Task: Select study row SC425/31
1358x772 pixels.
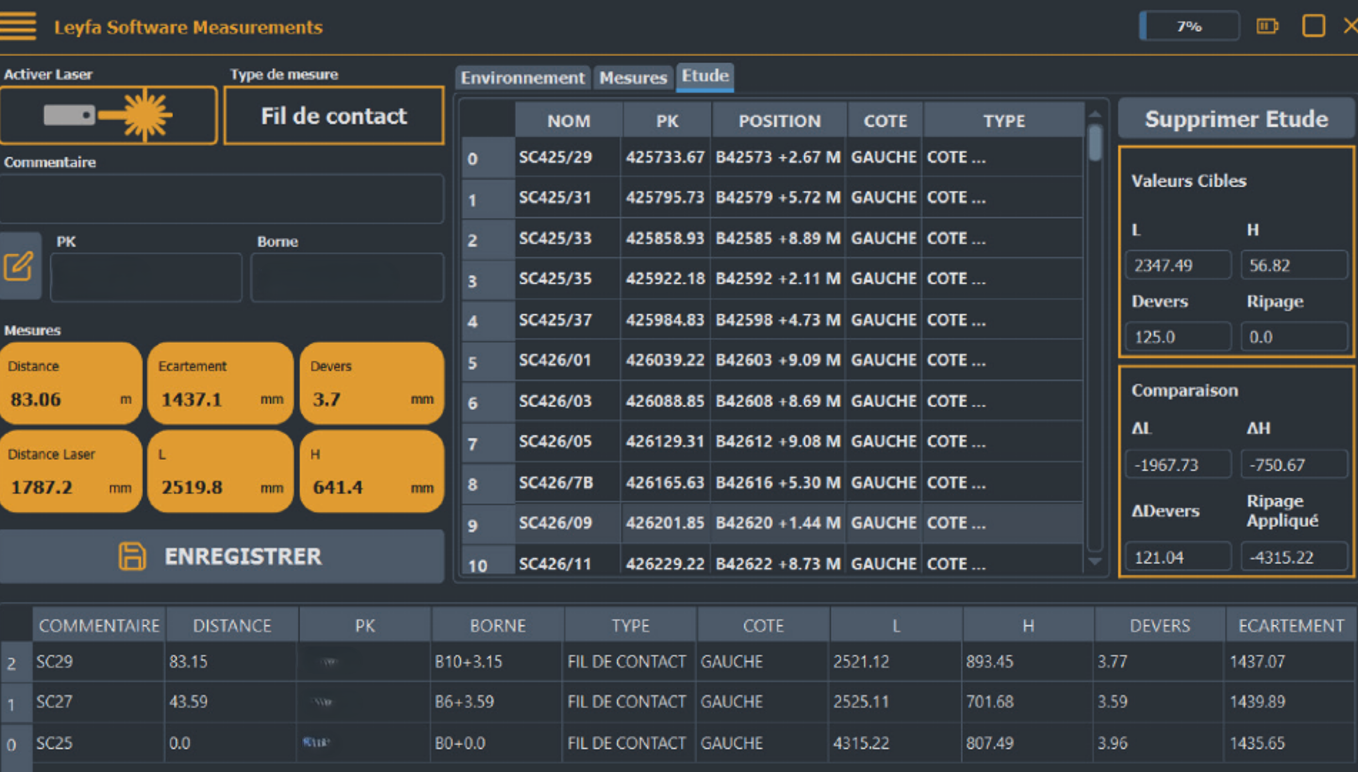Action: pos(772,198)
